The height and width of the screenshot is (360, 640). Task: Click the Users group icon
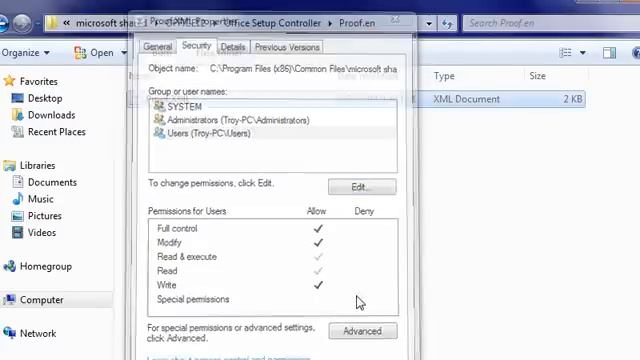tap(159, 133)
